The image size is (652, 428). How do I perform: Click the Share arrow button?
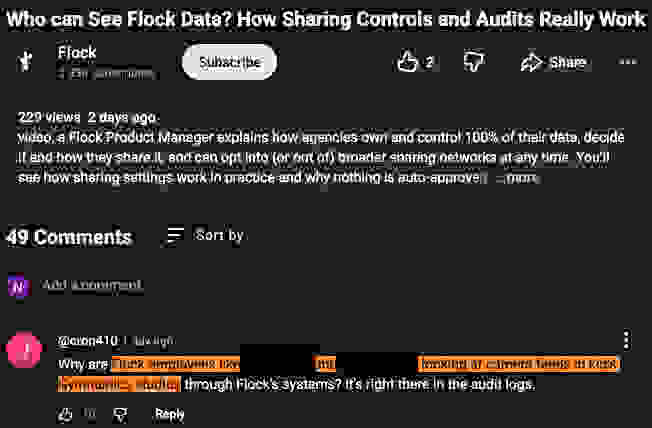[553, 62]
